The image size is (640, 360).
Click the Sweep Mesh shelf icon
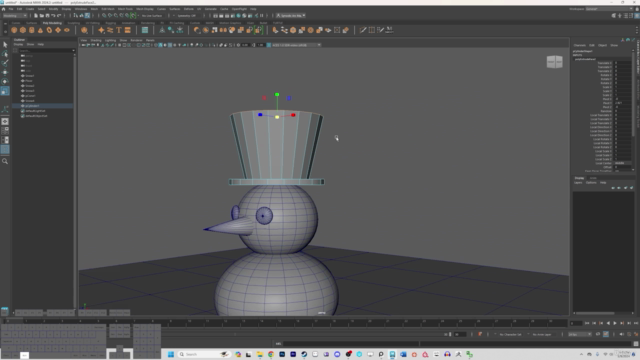pyautogui.click(x=110, y=30)
